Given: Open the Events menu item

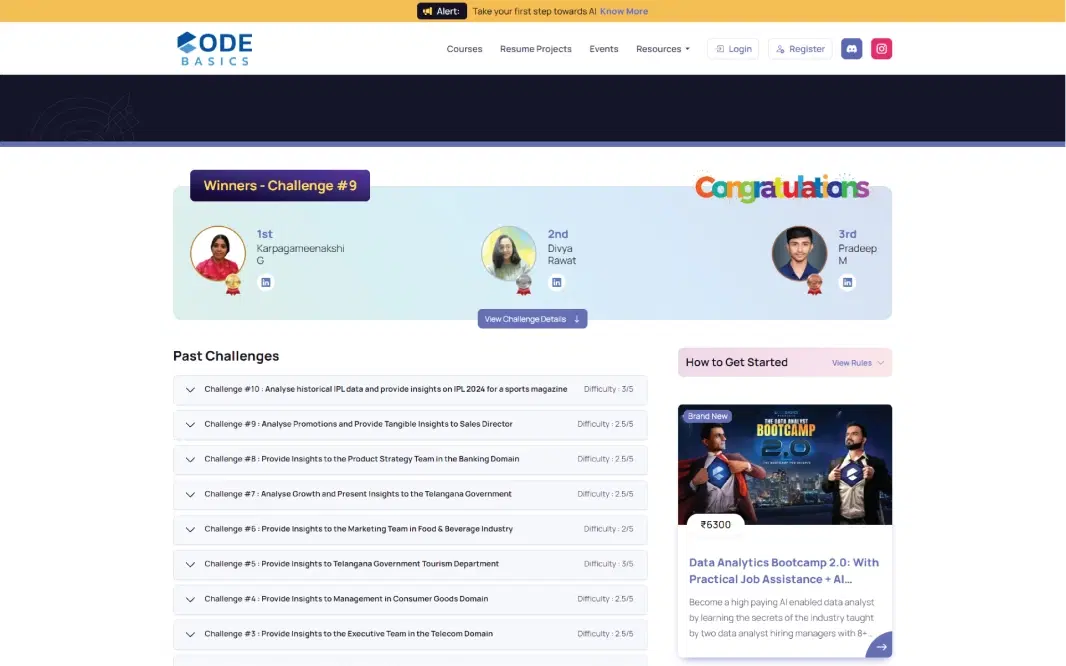Looking at the screenshot, I should (604, 49).
